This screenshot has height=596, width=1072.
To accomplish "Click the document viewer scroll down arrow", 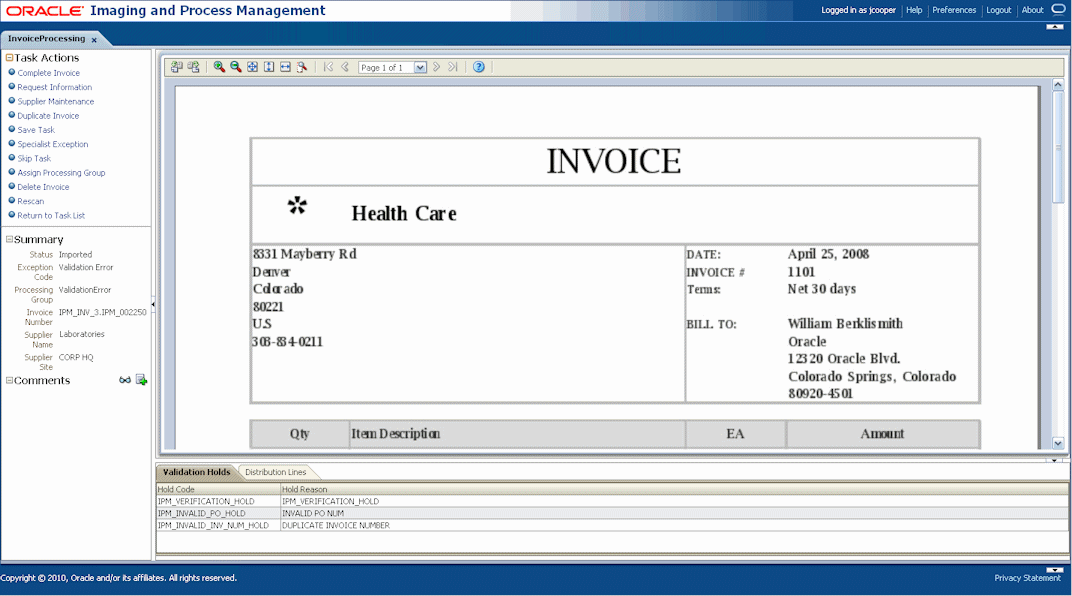I will pos(1058,443).
